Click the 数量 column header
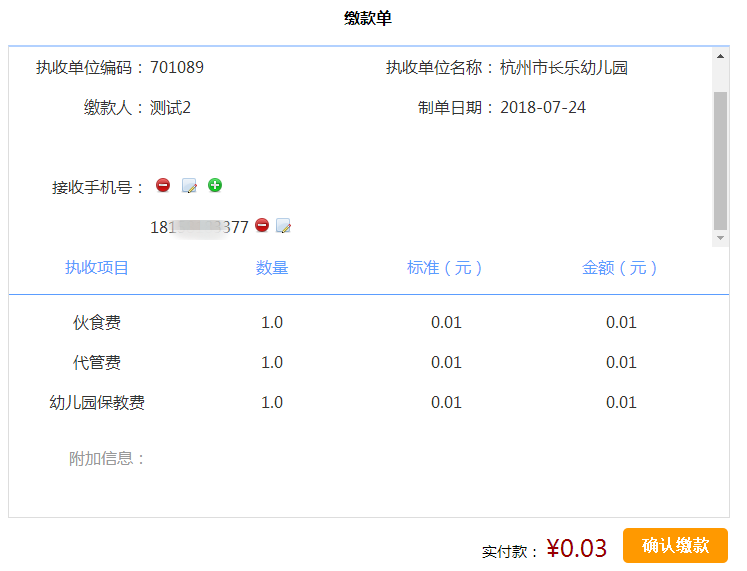The width and height of the screenshot is (747, 571). (272, 268)
